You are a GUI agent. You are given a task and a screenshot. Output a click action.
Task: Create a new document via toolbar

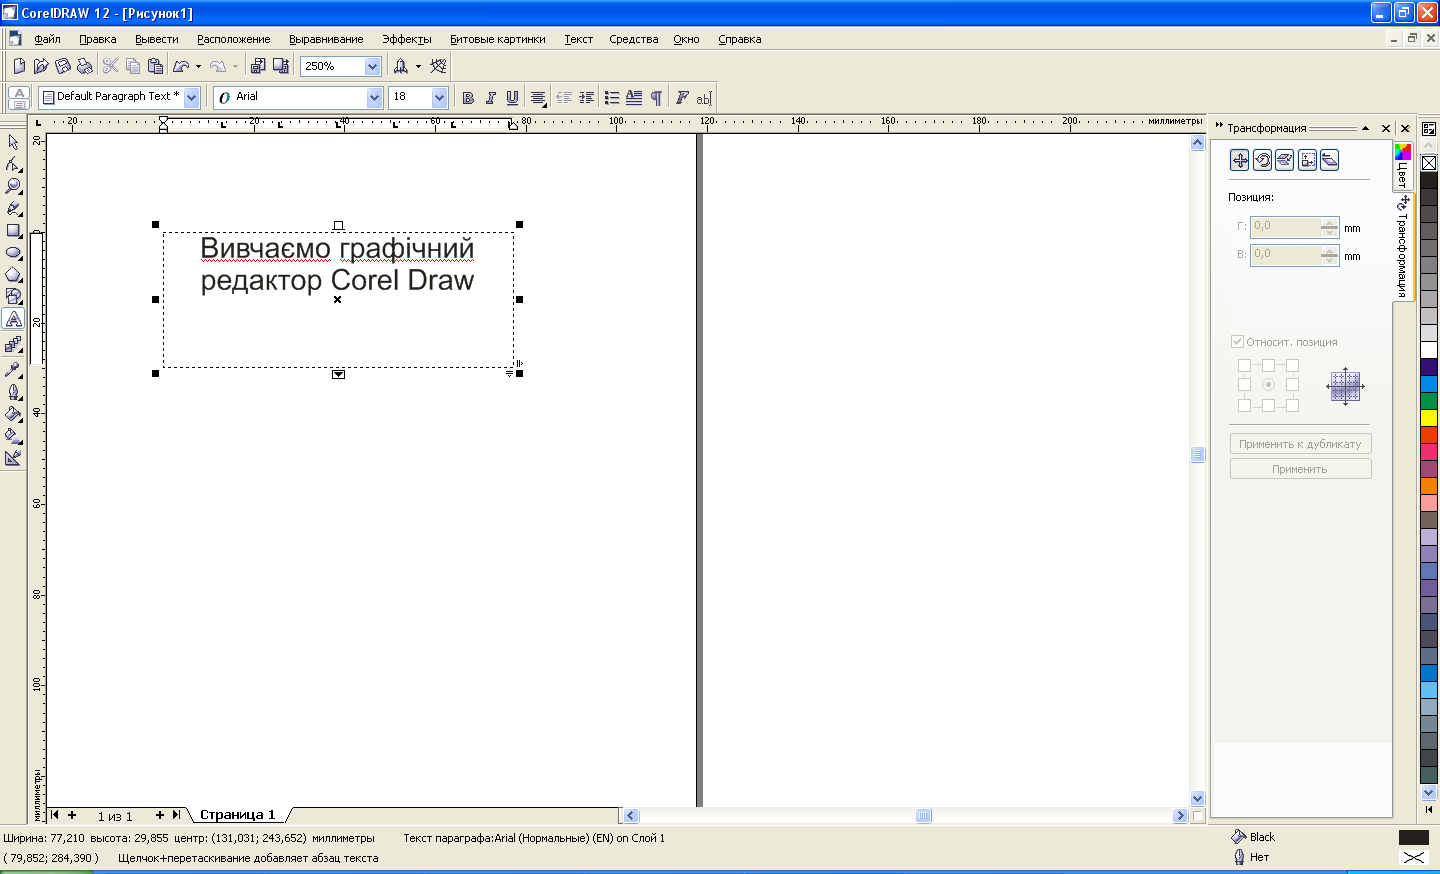tap(19, 66)
